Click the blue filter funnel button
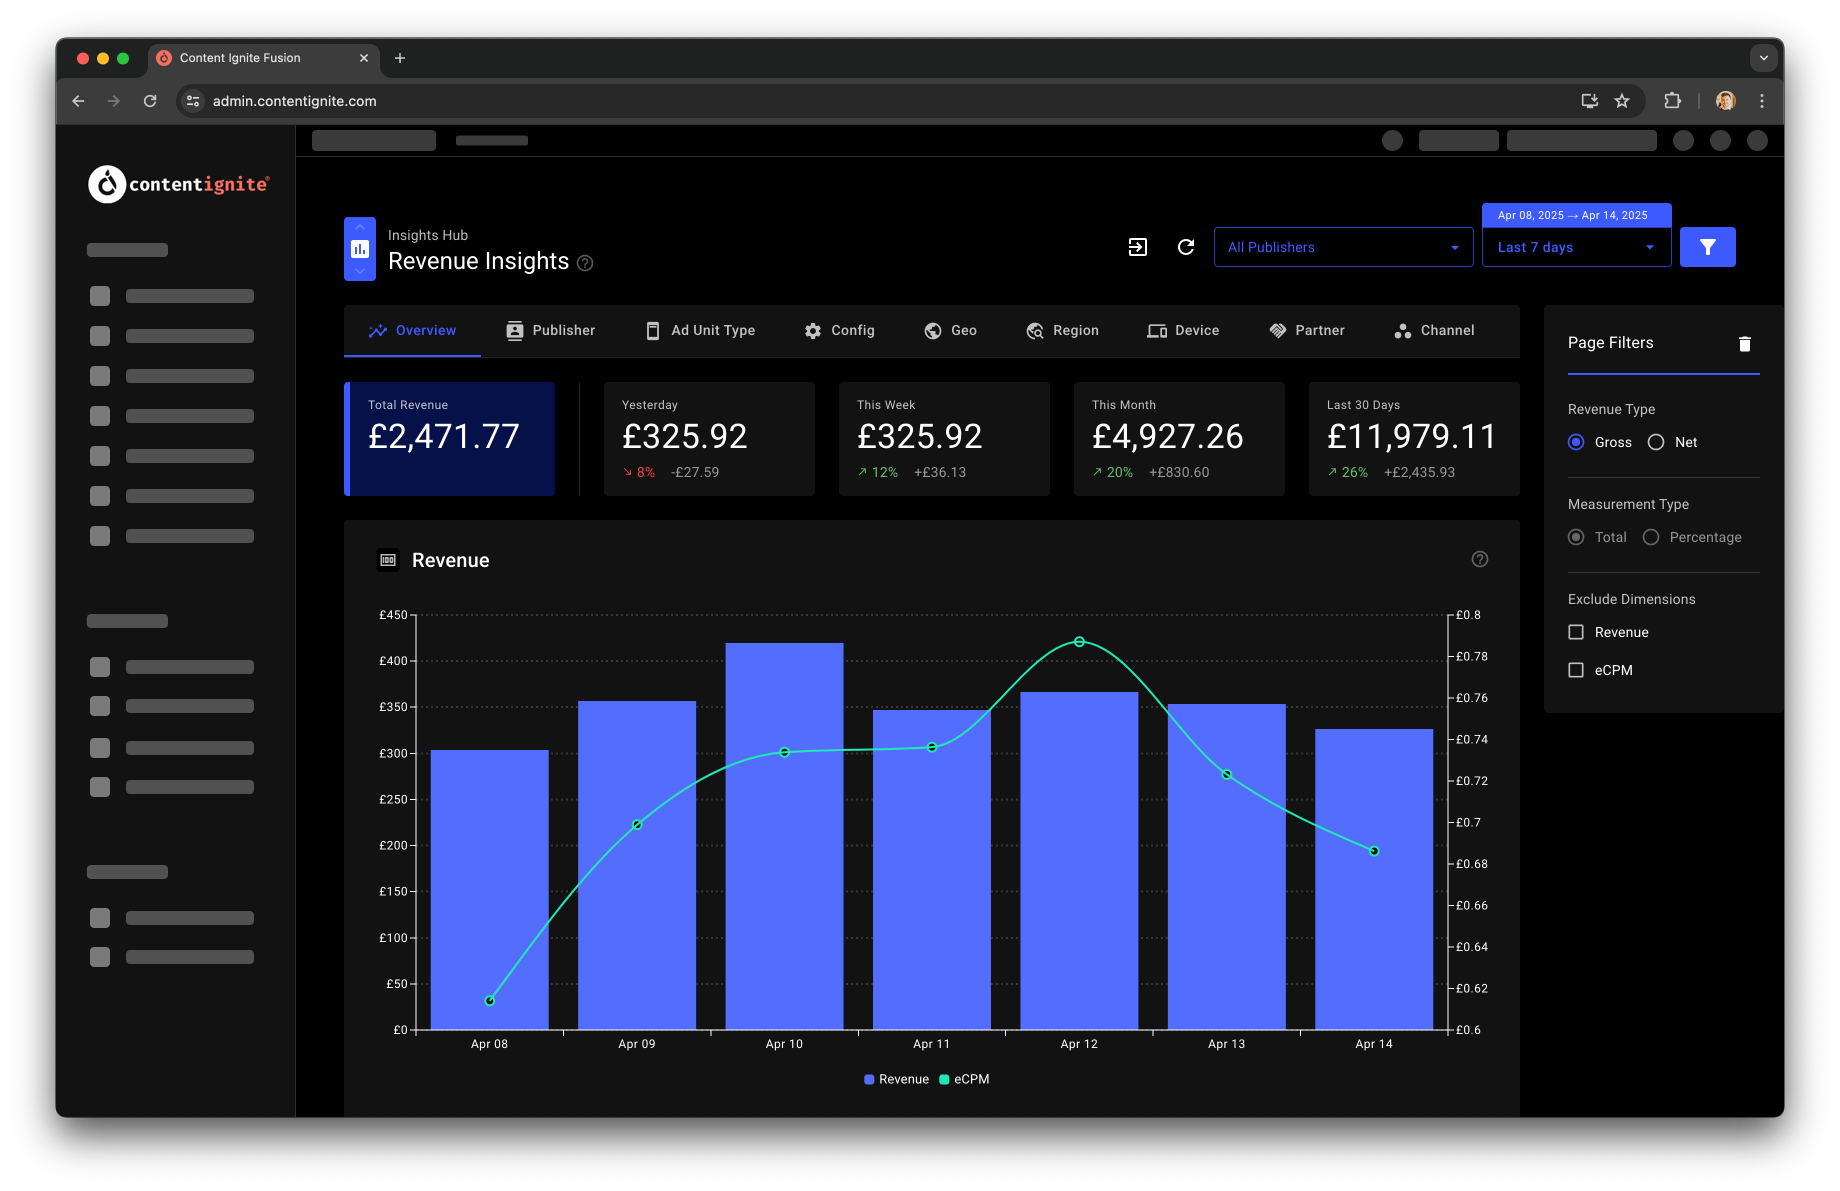This screenshot has width=1840, height=1191. click(1707, 247)
